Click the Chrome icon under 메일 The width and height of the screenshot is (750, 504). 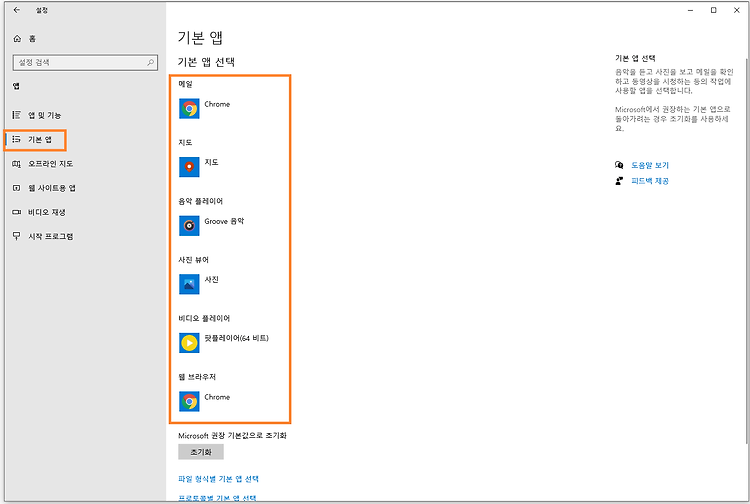coord(189,109)
